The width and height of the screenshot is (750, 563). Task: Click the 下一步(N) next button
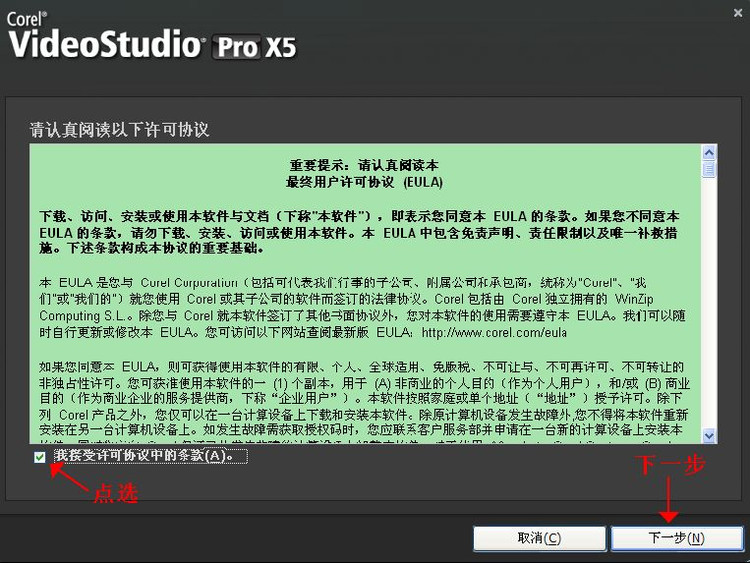click(677, 538)
